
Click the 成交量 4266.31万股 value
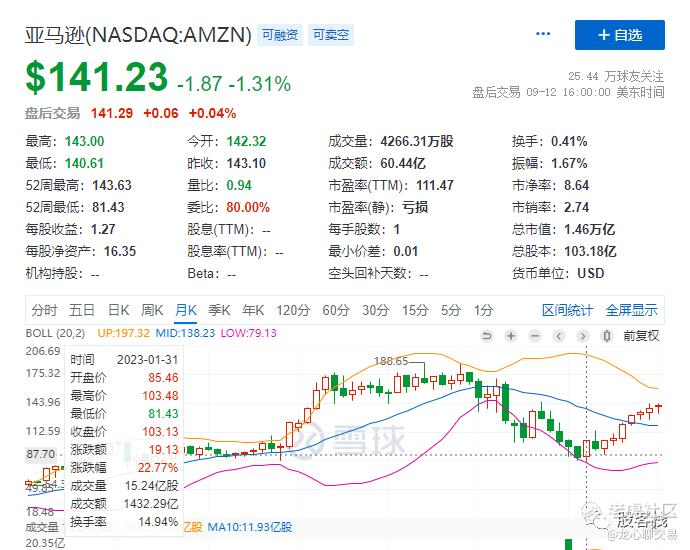417,141
